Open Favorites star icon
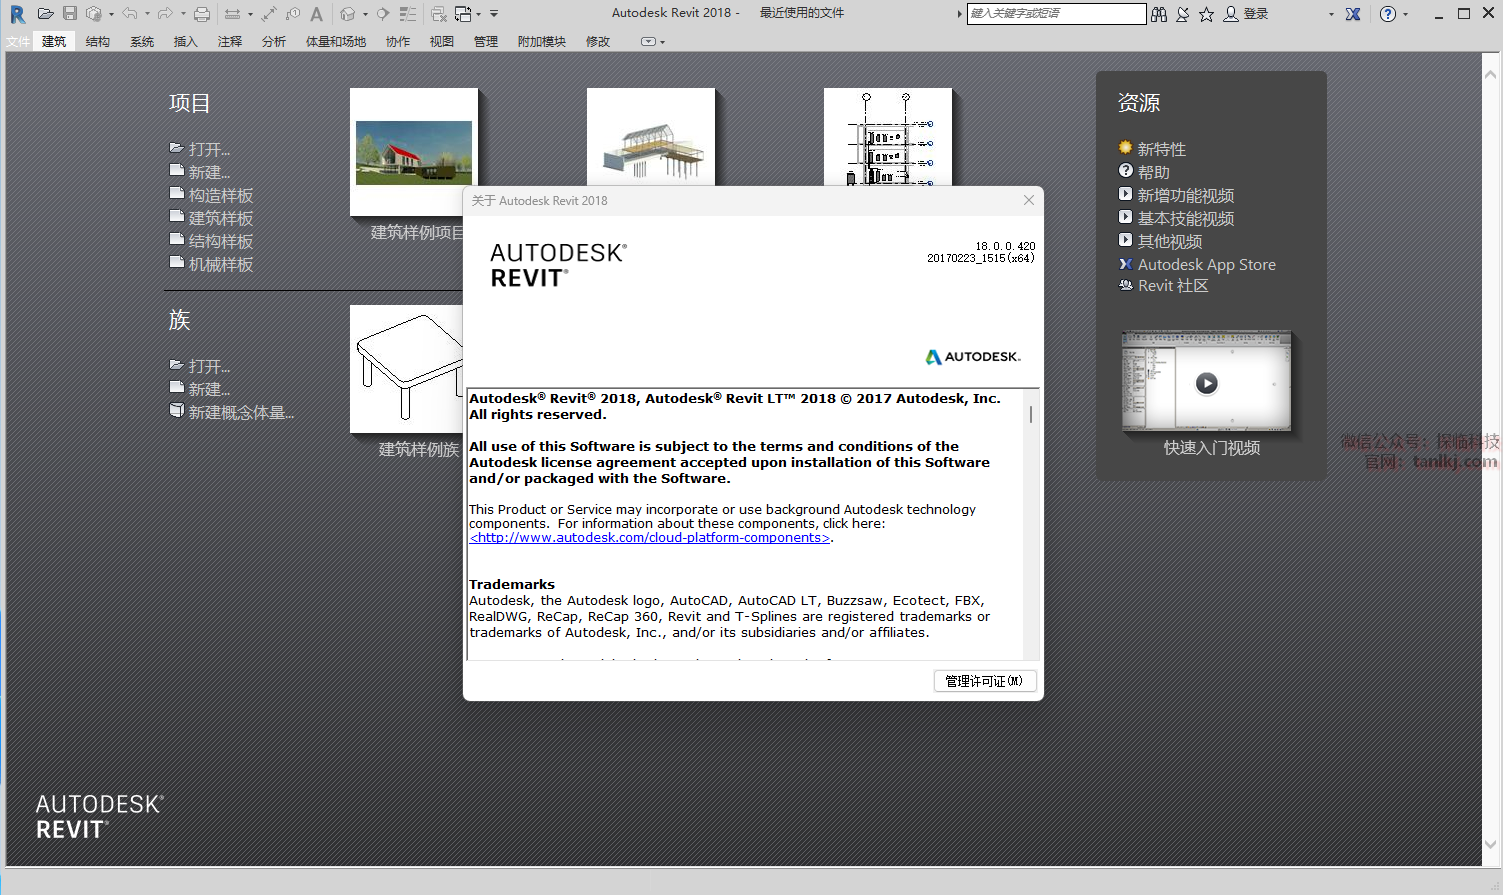This screenshot has width=1503, height=895. click(1207, 14)
